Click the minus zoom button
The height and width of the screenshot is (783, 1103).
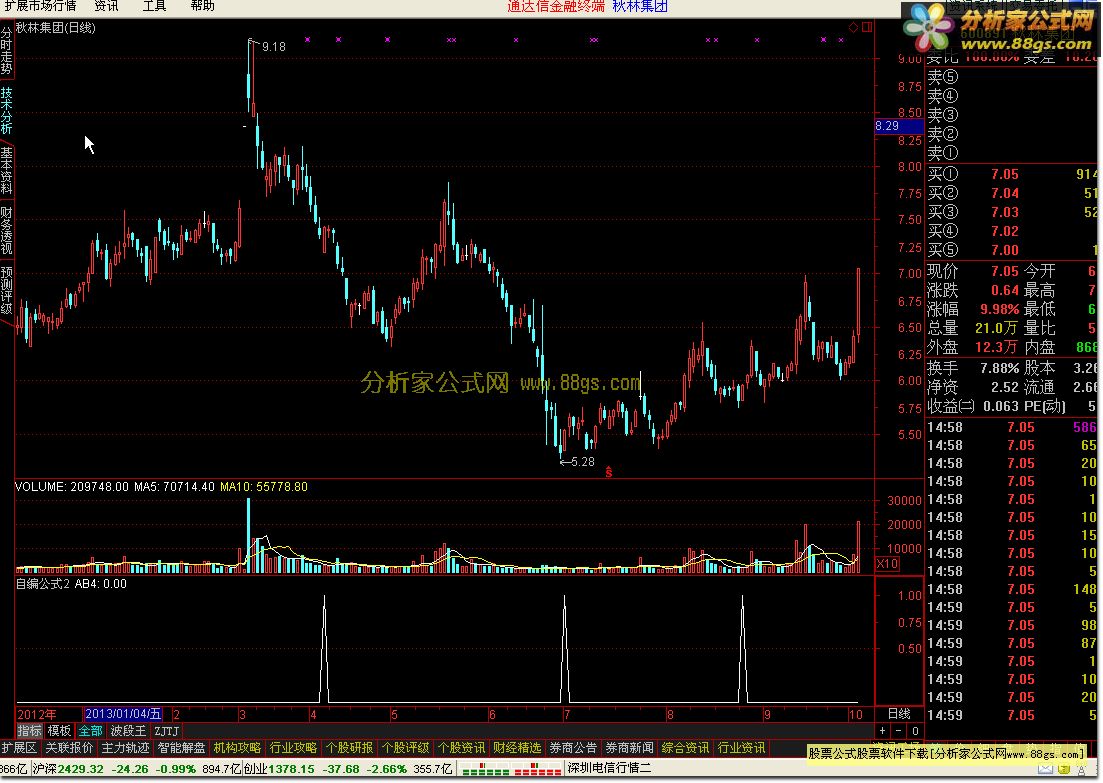pyautogui.click(x=898, y=731)
